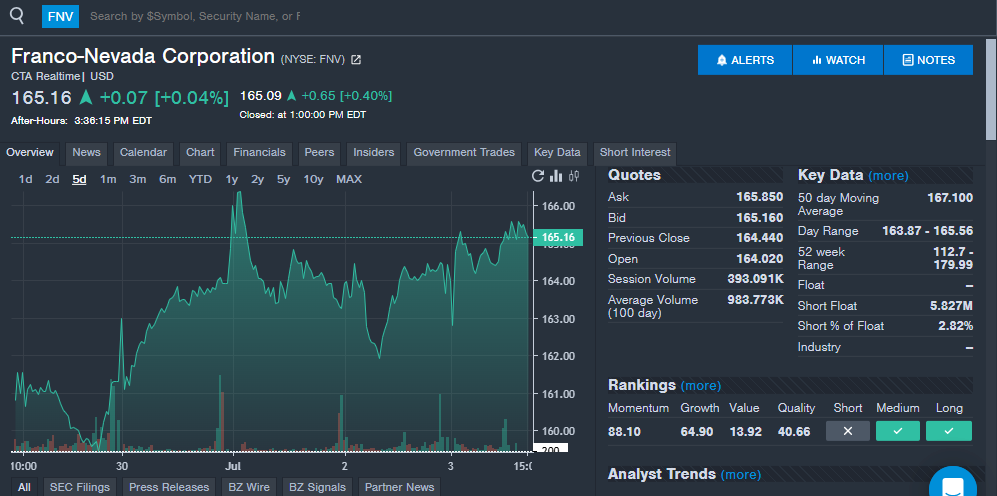Open the ALERTS button
This screenshot has height=496, width=997.
coord(745,60)
